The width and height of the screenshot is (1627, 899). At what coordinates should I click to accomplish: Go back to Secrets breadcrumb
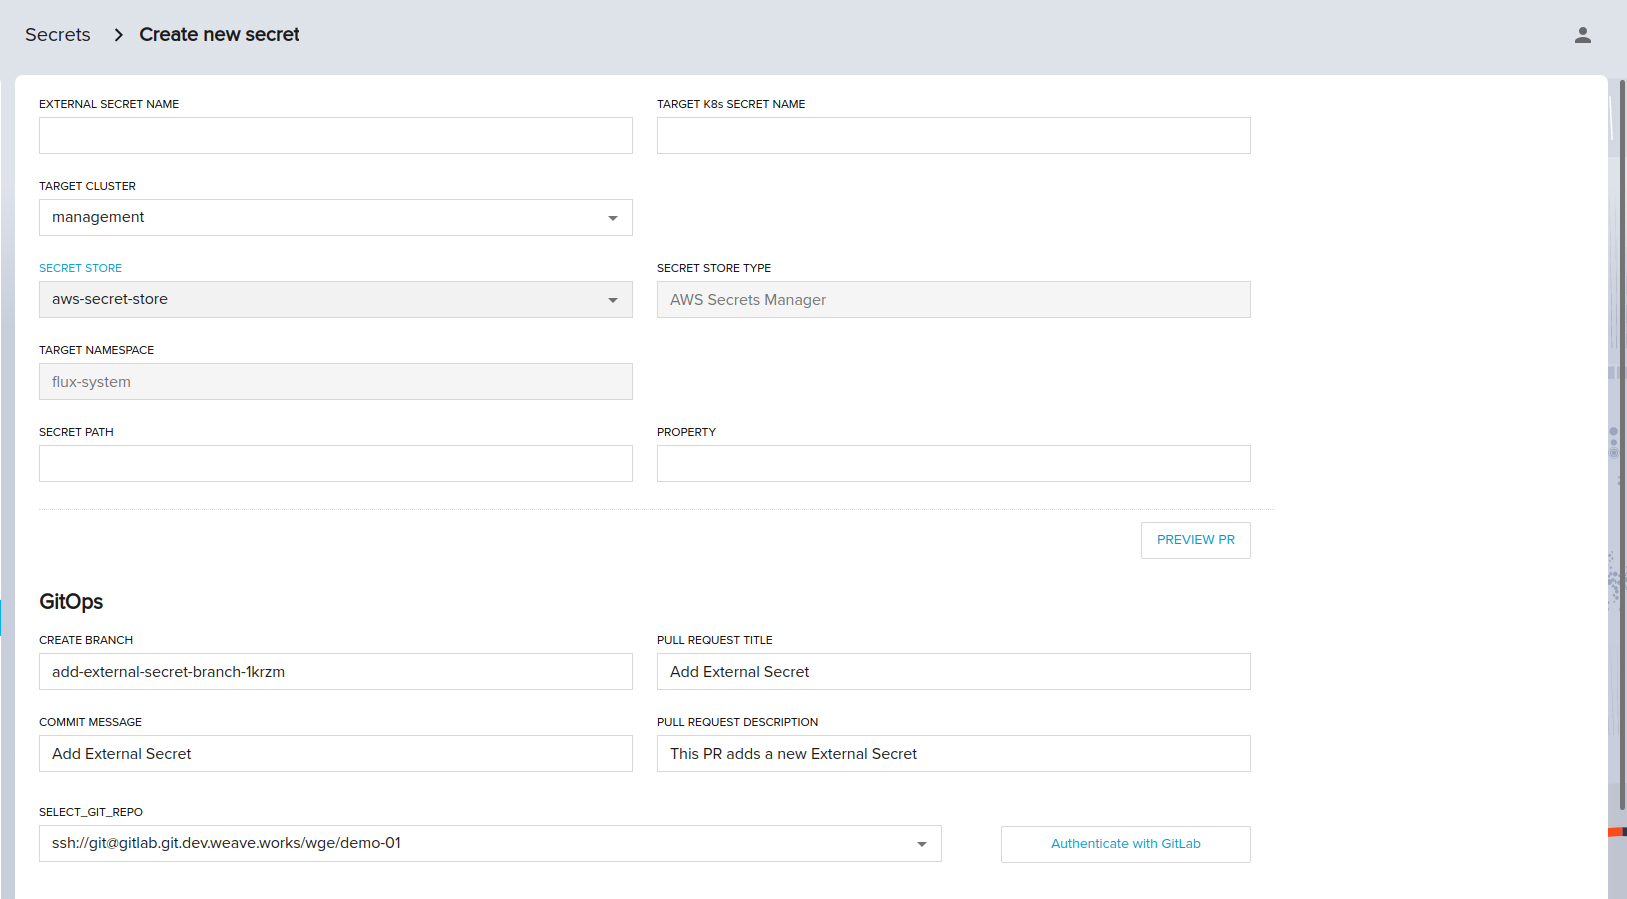pyautogui.click(x=58, y=35)
